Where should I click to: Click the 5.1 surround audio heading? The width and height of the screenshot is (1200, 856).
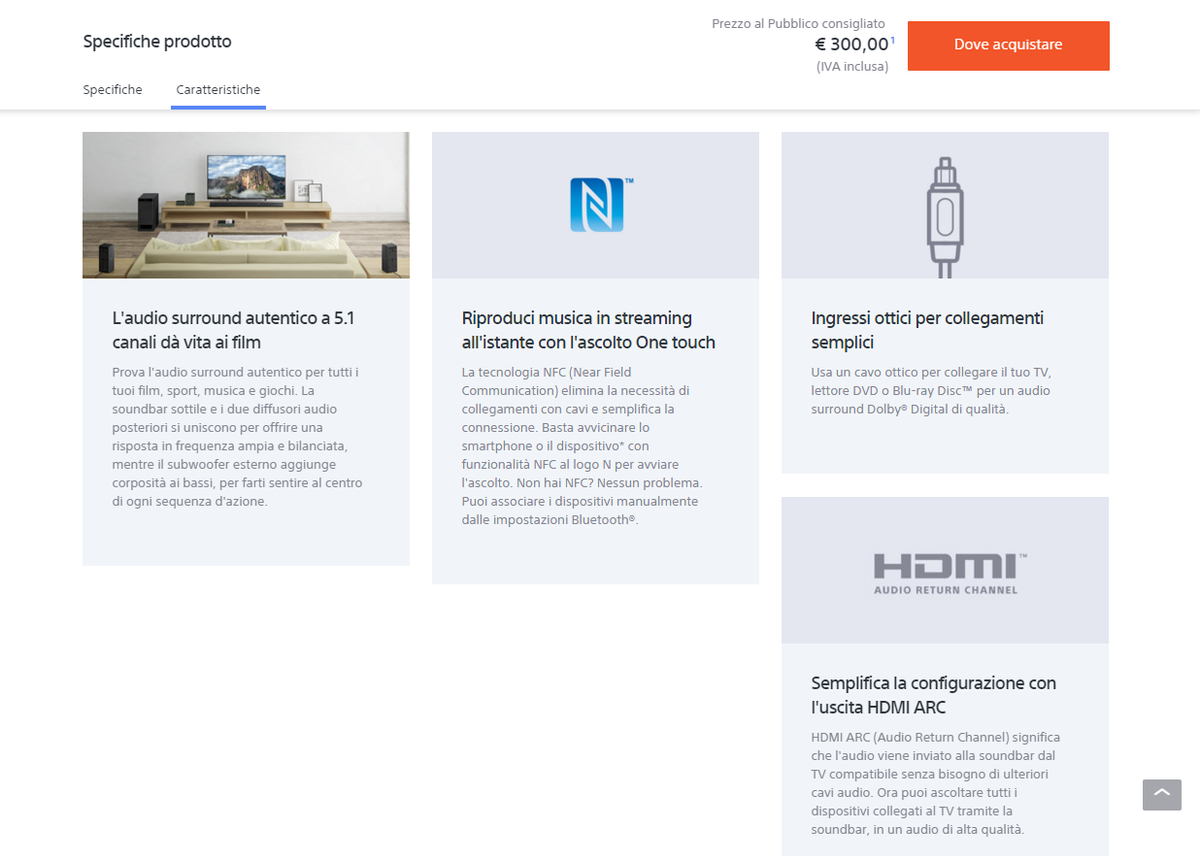[x=233, y=330]
